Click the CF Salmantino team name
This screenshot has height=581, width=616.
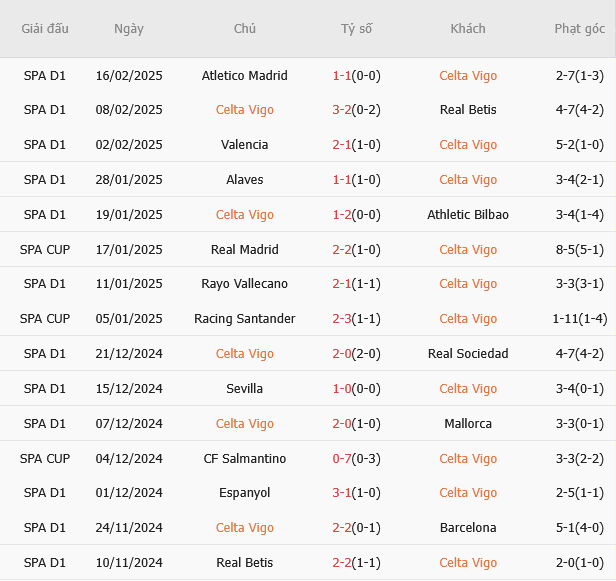244,459
